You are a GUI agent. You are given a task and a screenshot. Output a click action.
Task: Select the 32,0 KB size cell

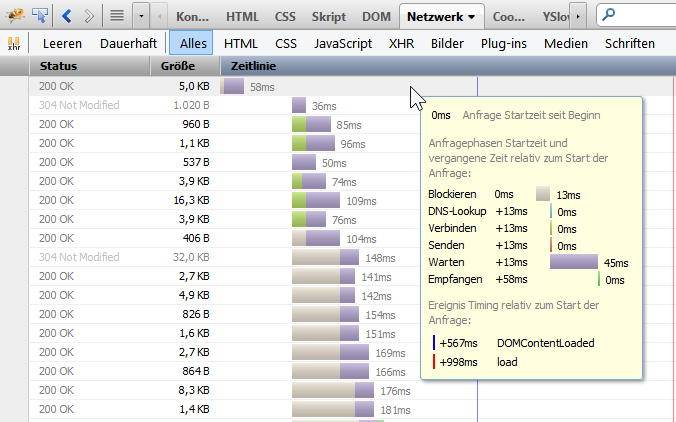click(191, 257)
